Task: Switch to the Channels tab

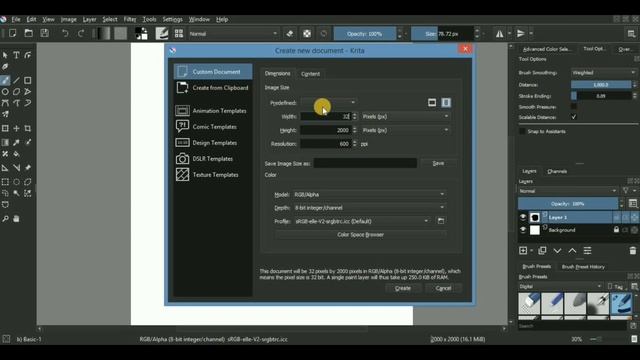Action: (557, 171)
